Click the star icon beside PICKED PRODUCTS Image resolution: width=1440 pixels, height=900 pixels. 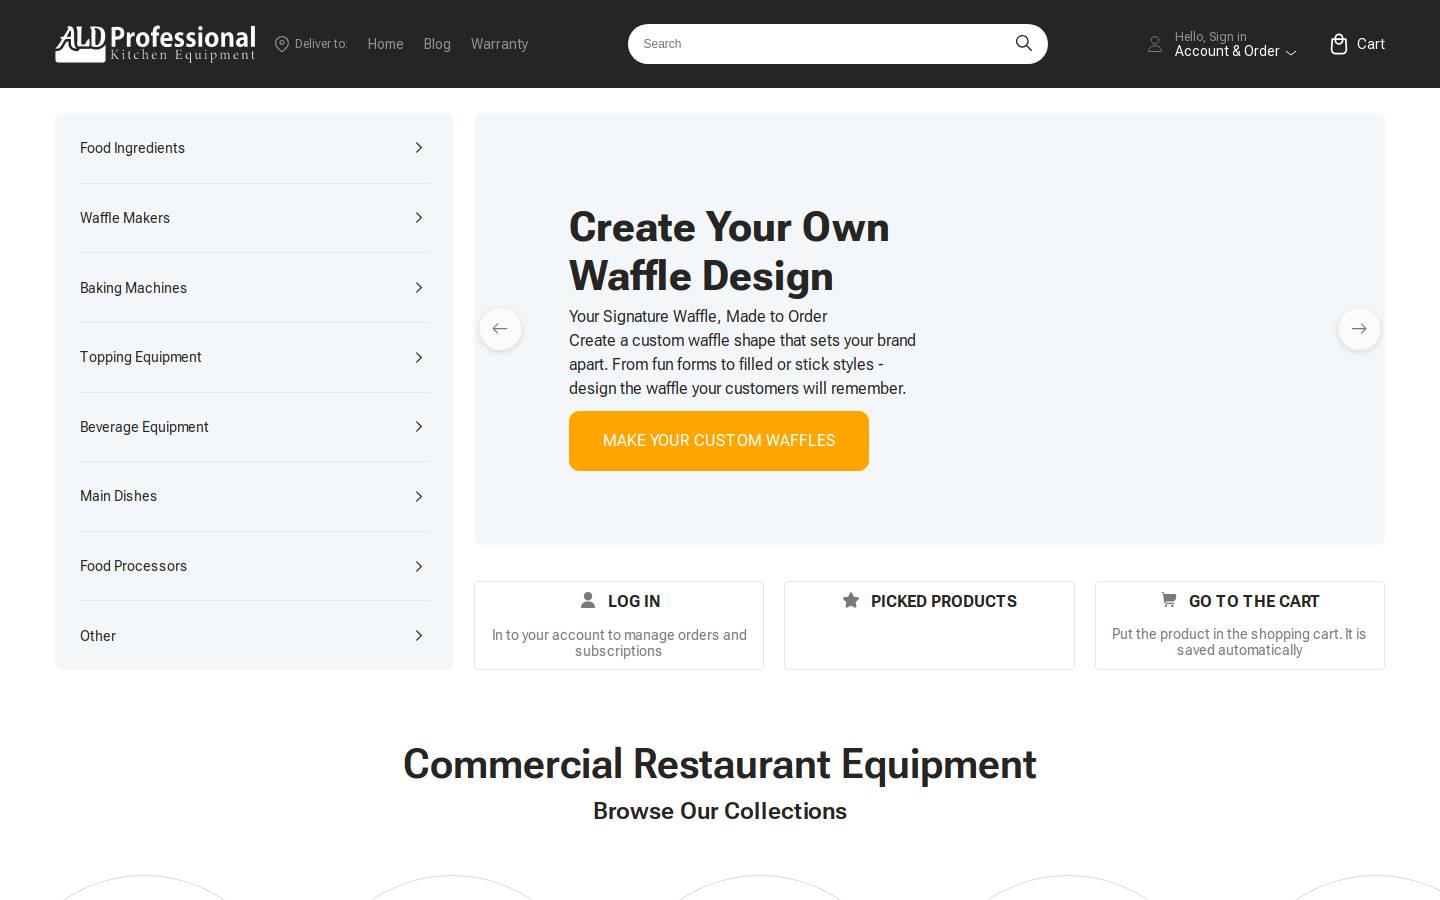tap(851, 600)
